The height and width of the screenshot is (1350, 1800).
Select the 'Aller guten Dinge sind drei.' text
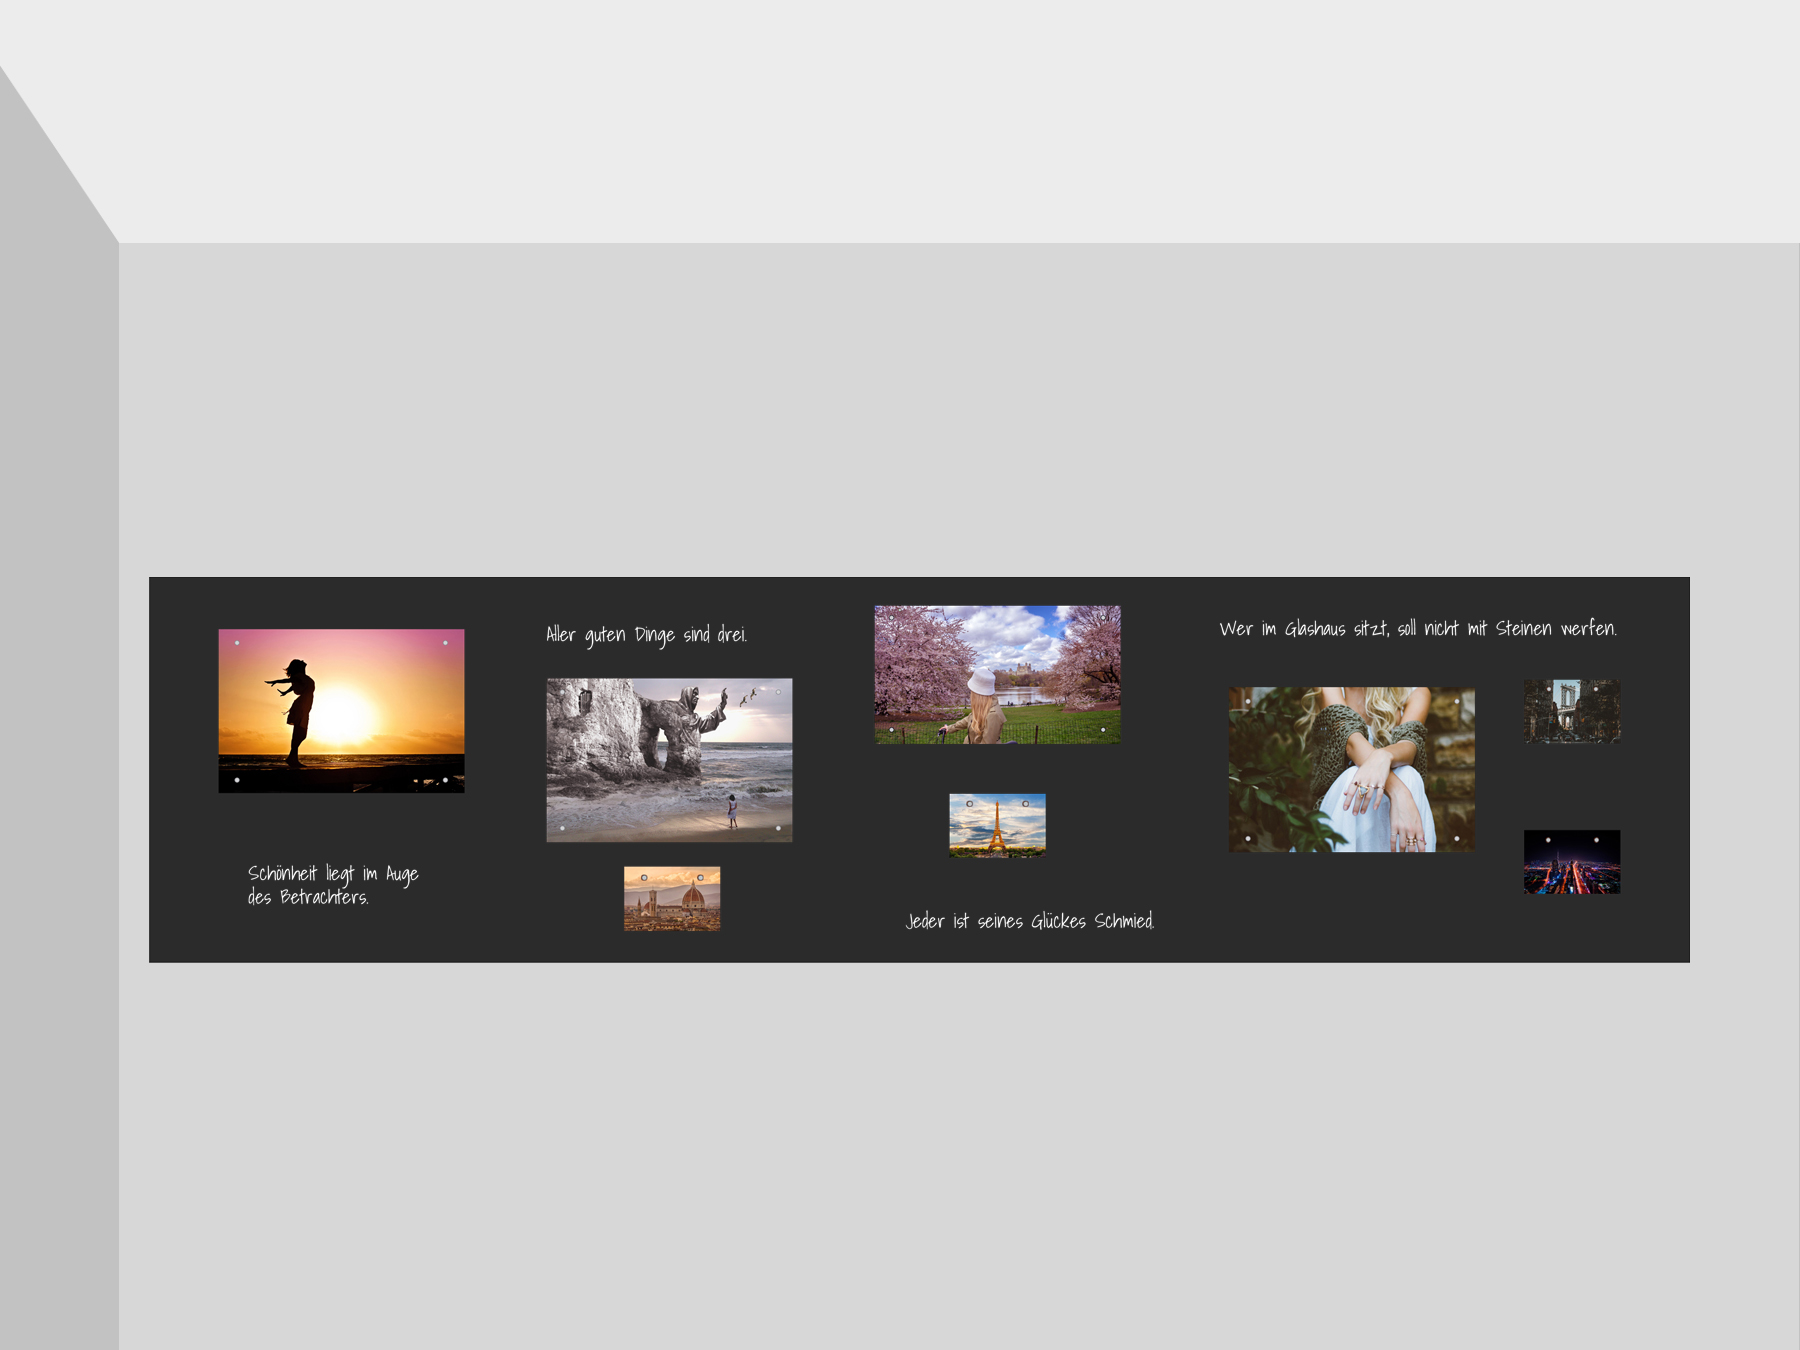[x=646, y=635]
